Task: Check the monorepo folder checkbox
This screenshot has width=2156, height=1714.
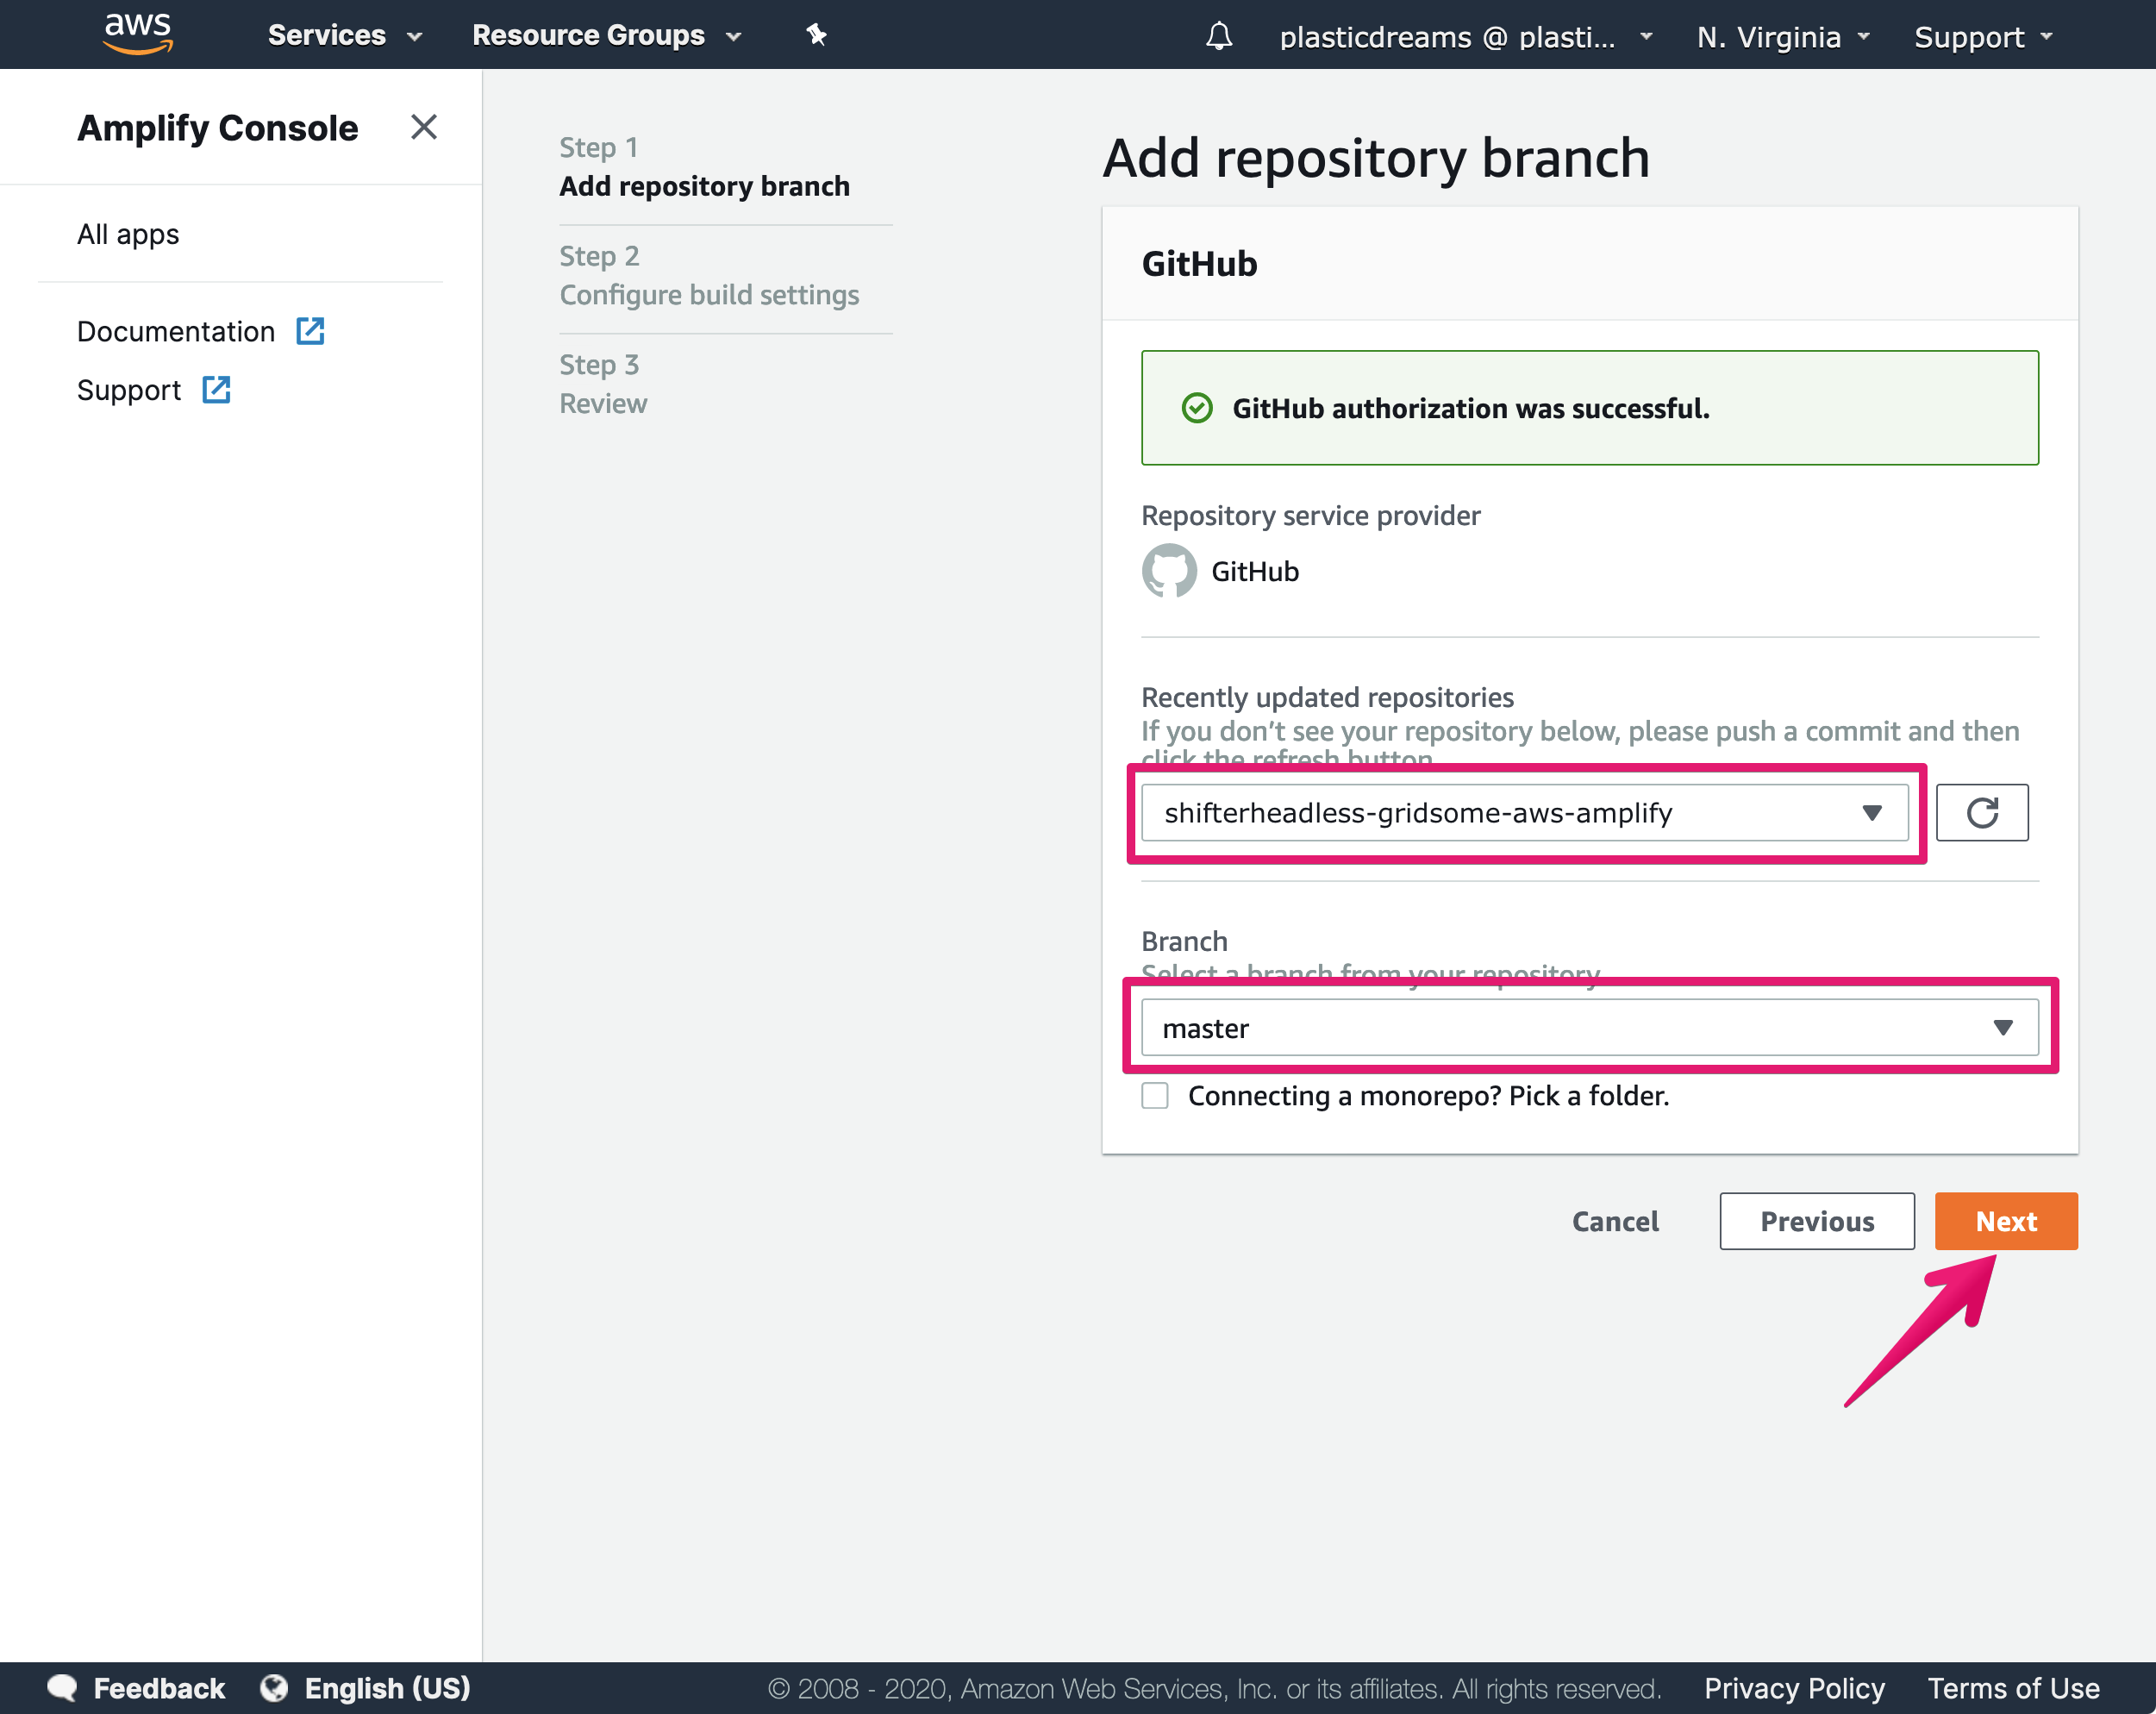Action: pyautogui.click(x=1155, y=1096)
